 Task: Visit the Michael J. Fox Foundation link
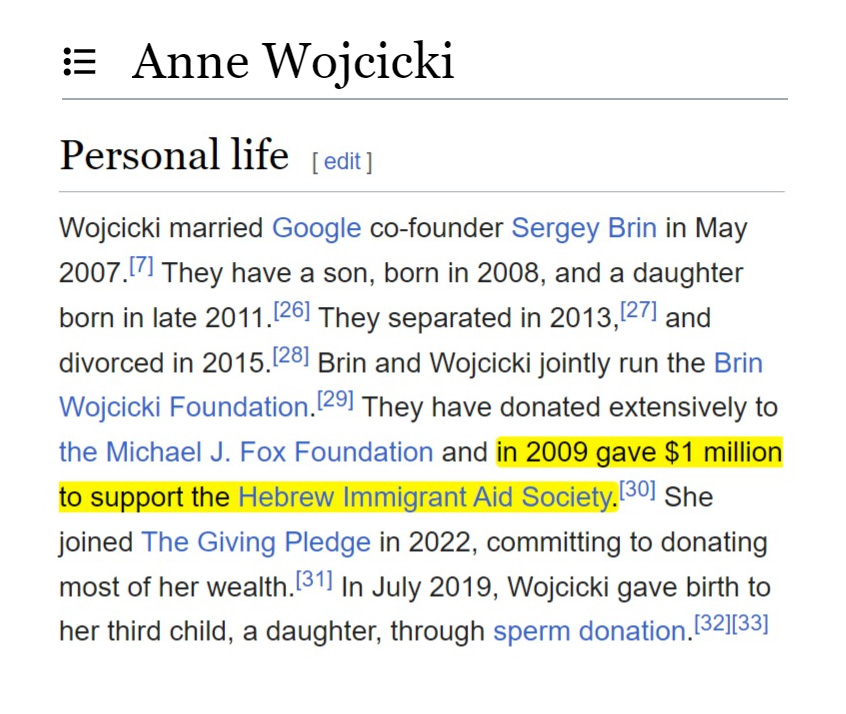pyautogui.click(x=246, y=452)
